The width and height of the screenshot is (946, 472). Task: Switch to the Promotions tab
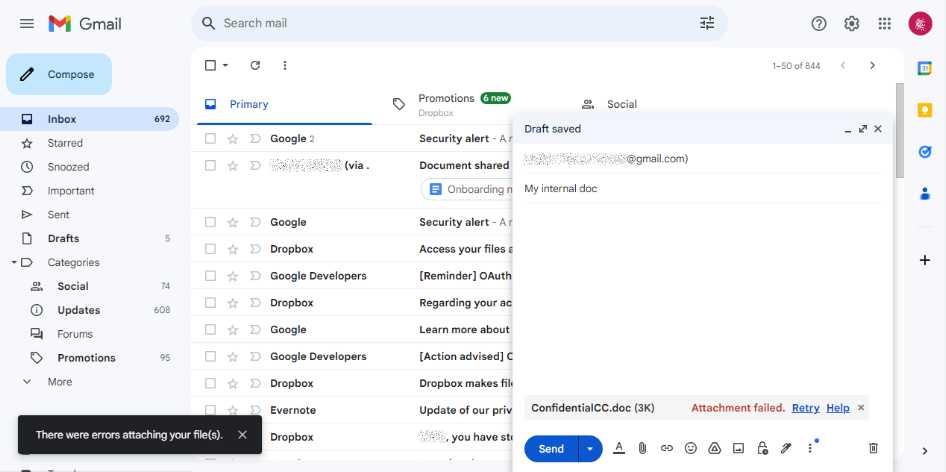click(x=474, y=104)
